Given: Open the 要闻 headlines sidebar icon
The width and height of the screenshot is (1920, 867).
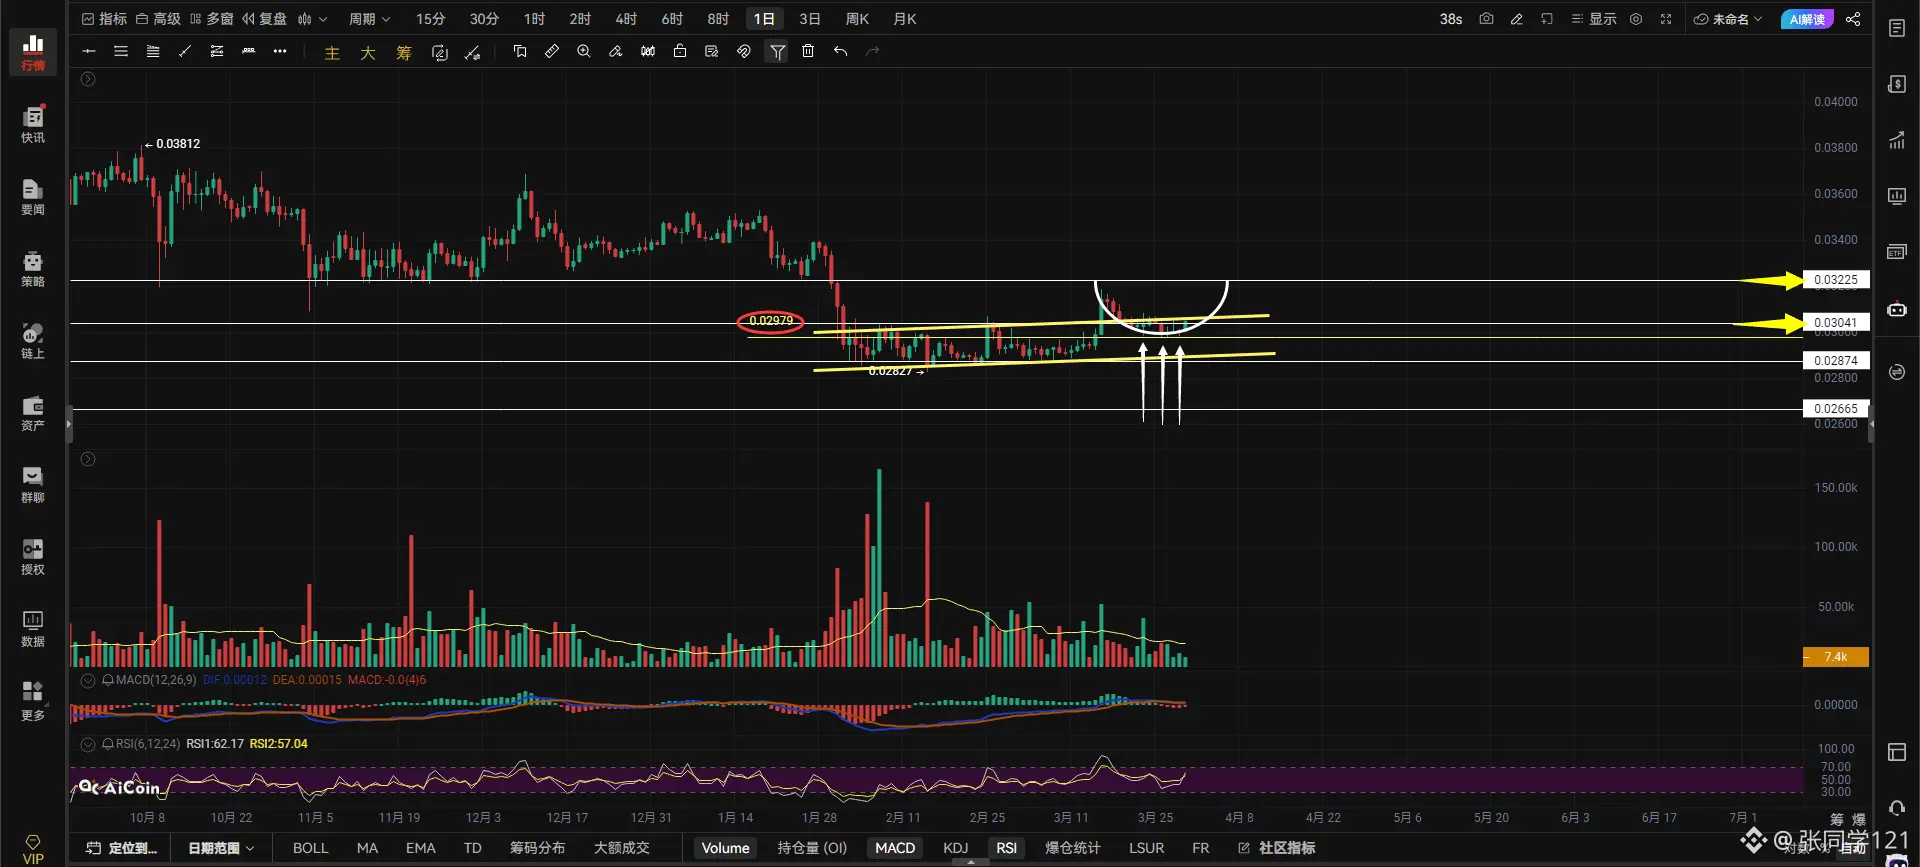Looking at the screenshot, I should coord(33,196).
